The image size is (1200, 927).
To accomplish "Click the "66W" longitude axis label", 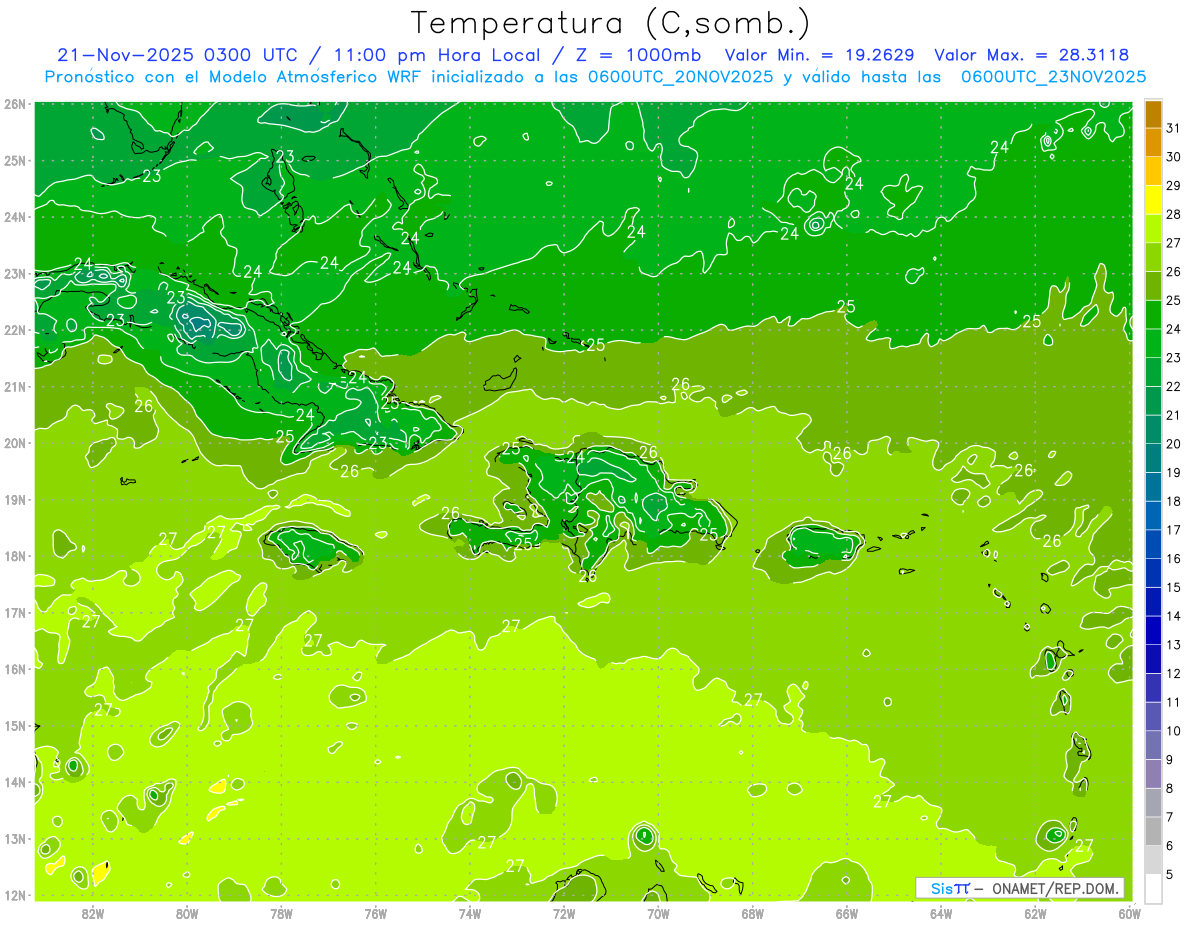I will pos(846,913).
